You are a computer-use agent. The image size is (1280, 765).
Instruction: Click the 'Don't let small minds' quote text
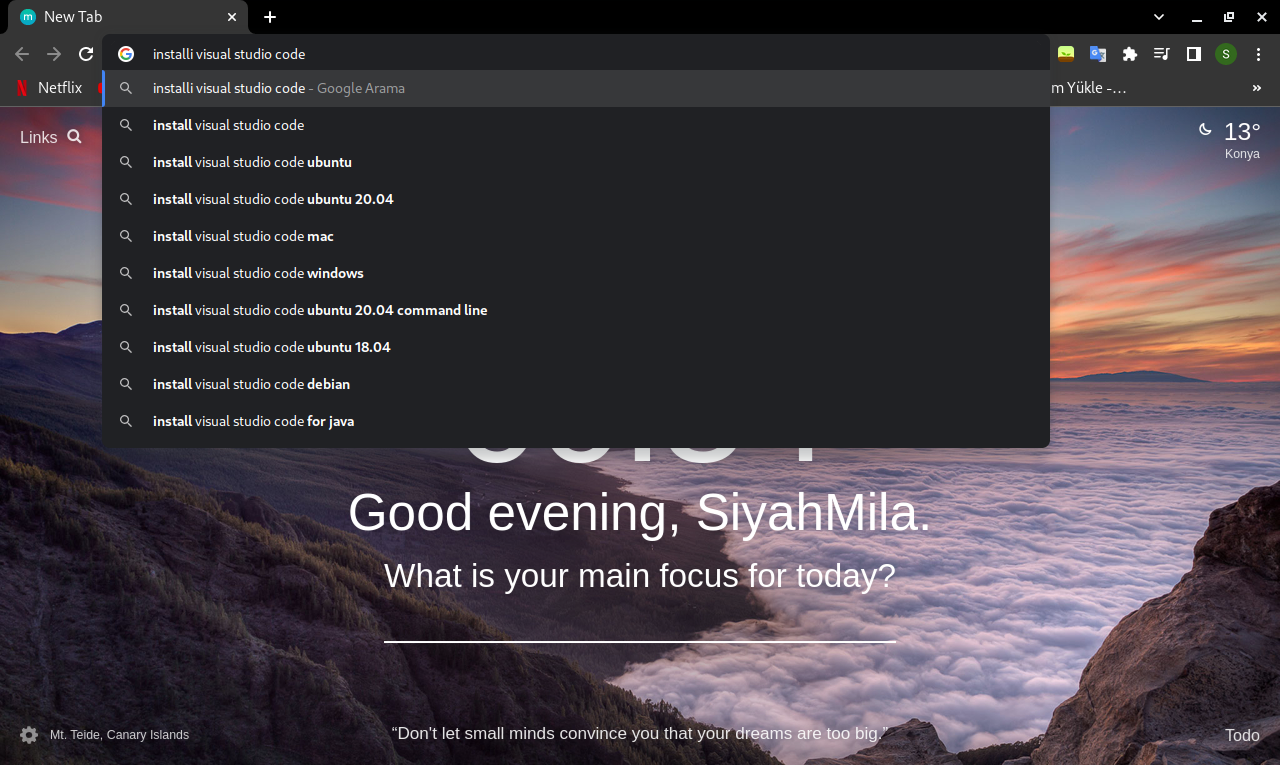point(640,733)
